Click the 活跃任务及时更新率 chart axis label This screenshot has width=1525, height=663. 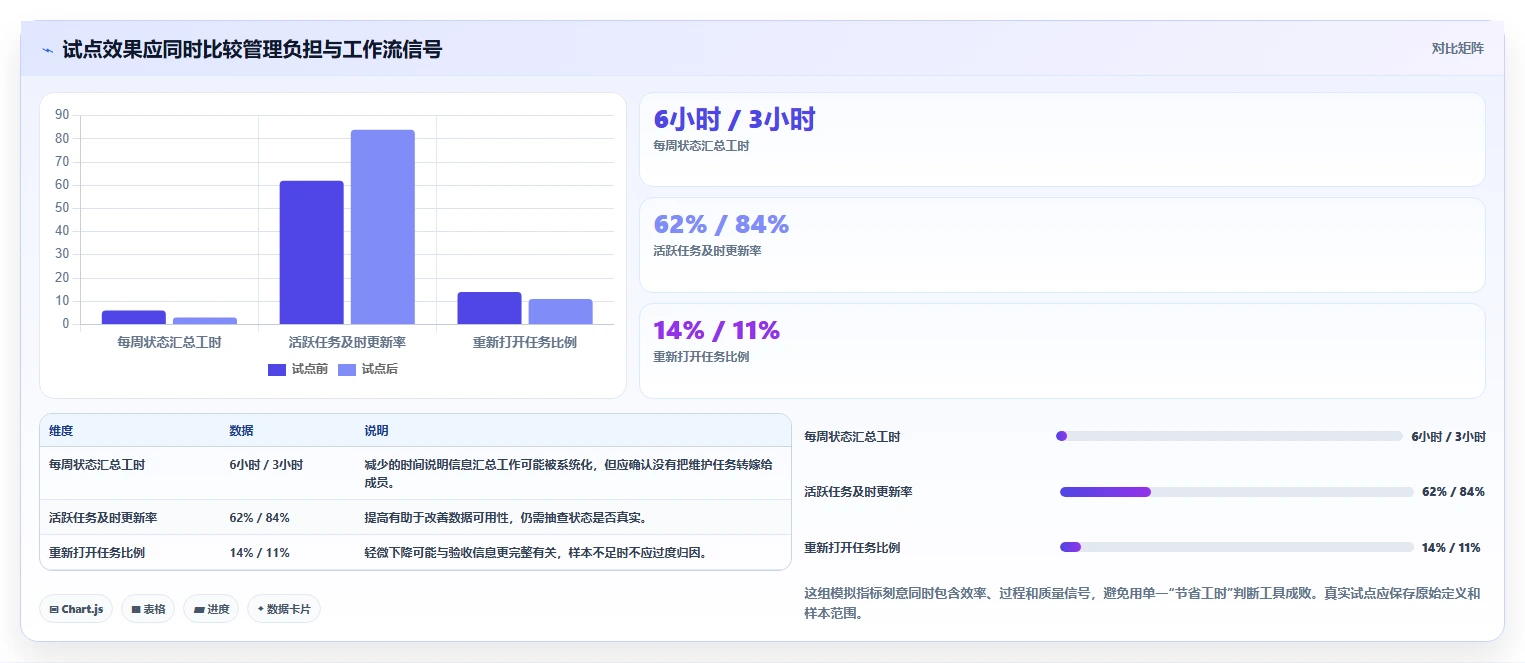[347, 342]
